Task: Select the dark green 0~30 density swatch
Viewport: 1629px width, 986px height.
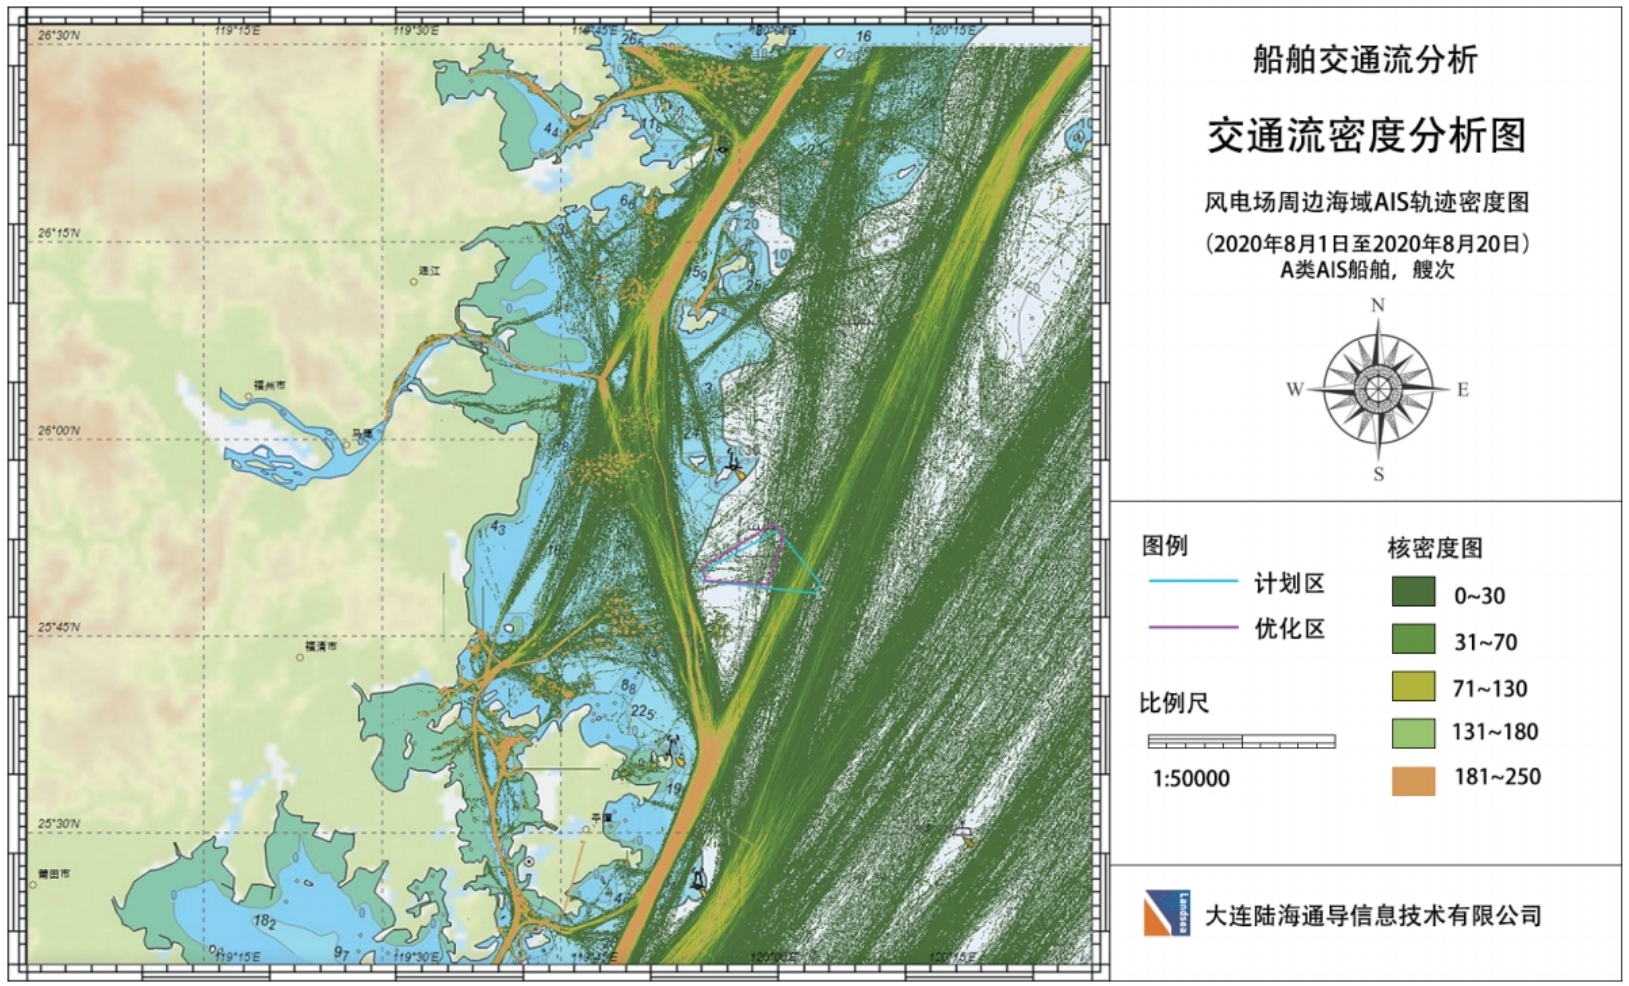Action: click(x=1413, y=592)
